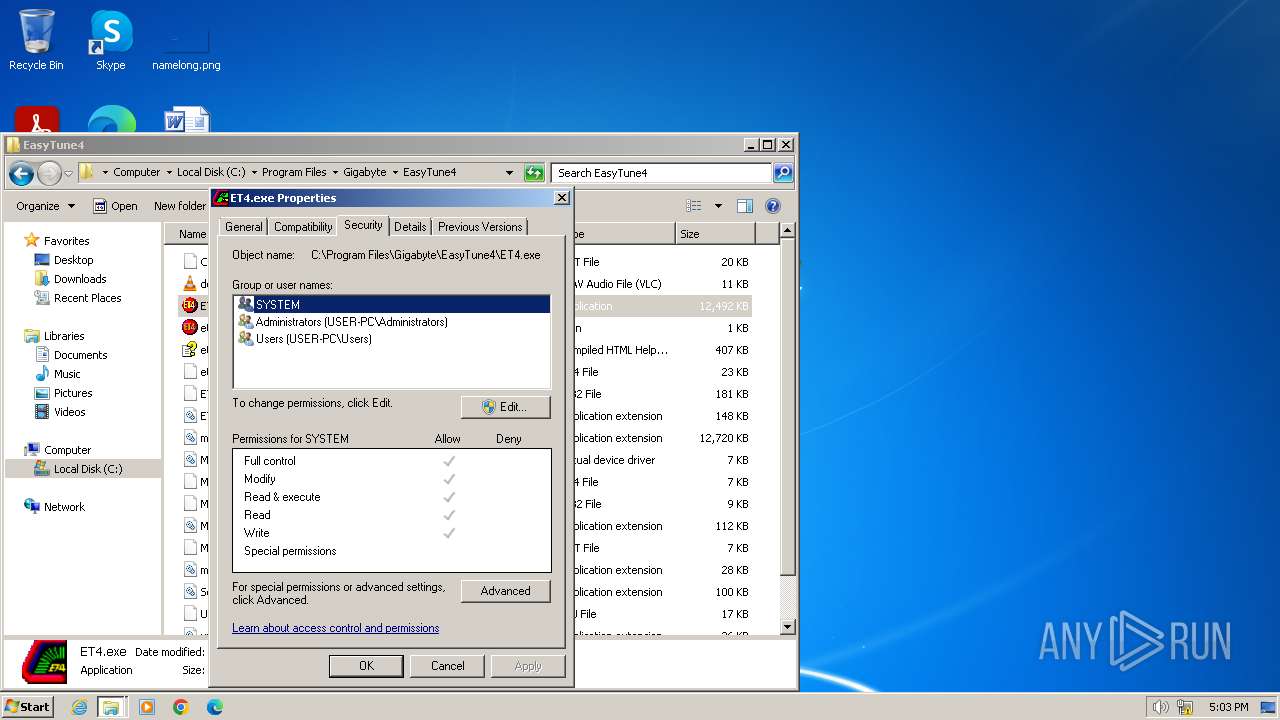The width and height of the screenshot is (1280, 720).
Task: Open the Windows Start menu
Action: [27, 707]
